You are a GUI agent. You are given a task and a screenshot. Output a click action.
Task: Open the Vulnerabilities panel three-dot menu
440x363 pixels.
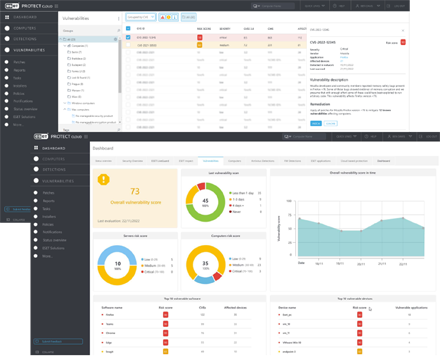coord(119,19)
